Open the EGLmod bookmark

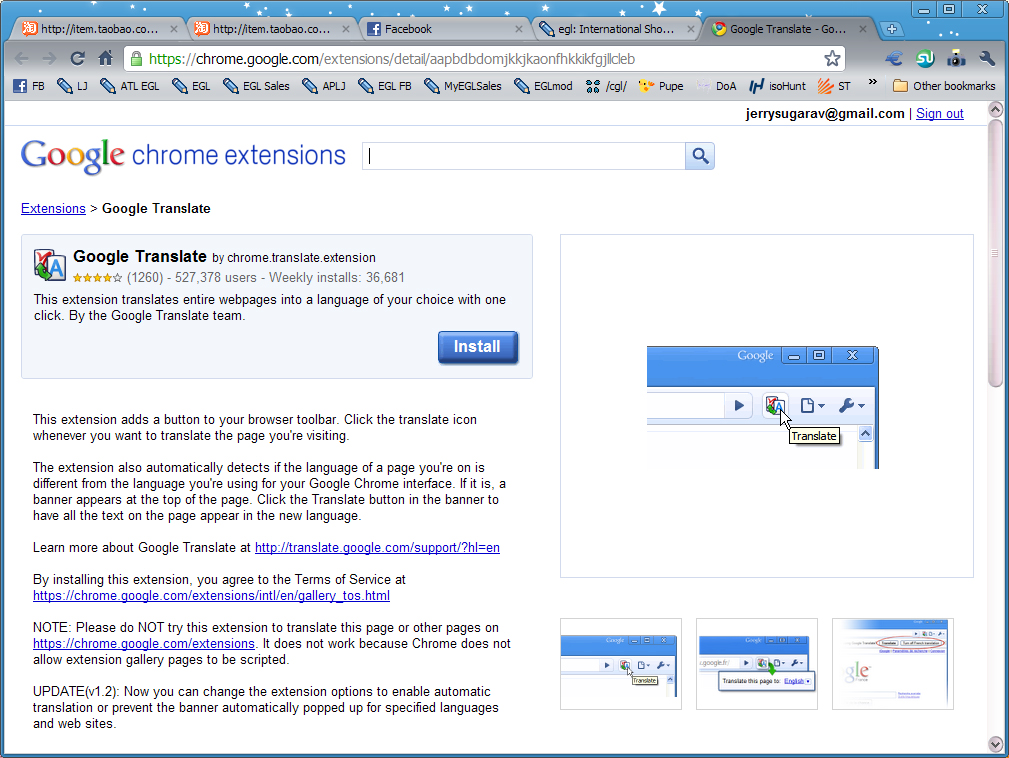[543, 86]
